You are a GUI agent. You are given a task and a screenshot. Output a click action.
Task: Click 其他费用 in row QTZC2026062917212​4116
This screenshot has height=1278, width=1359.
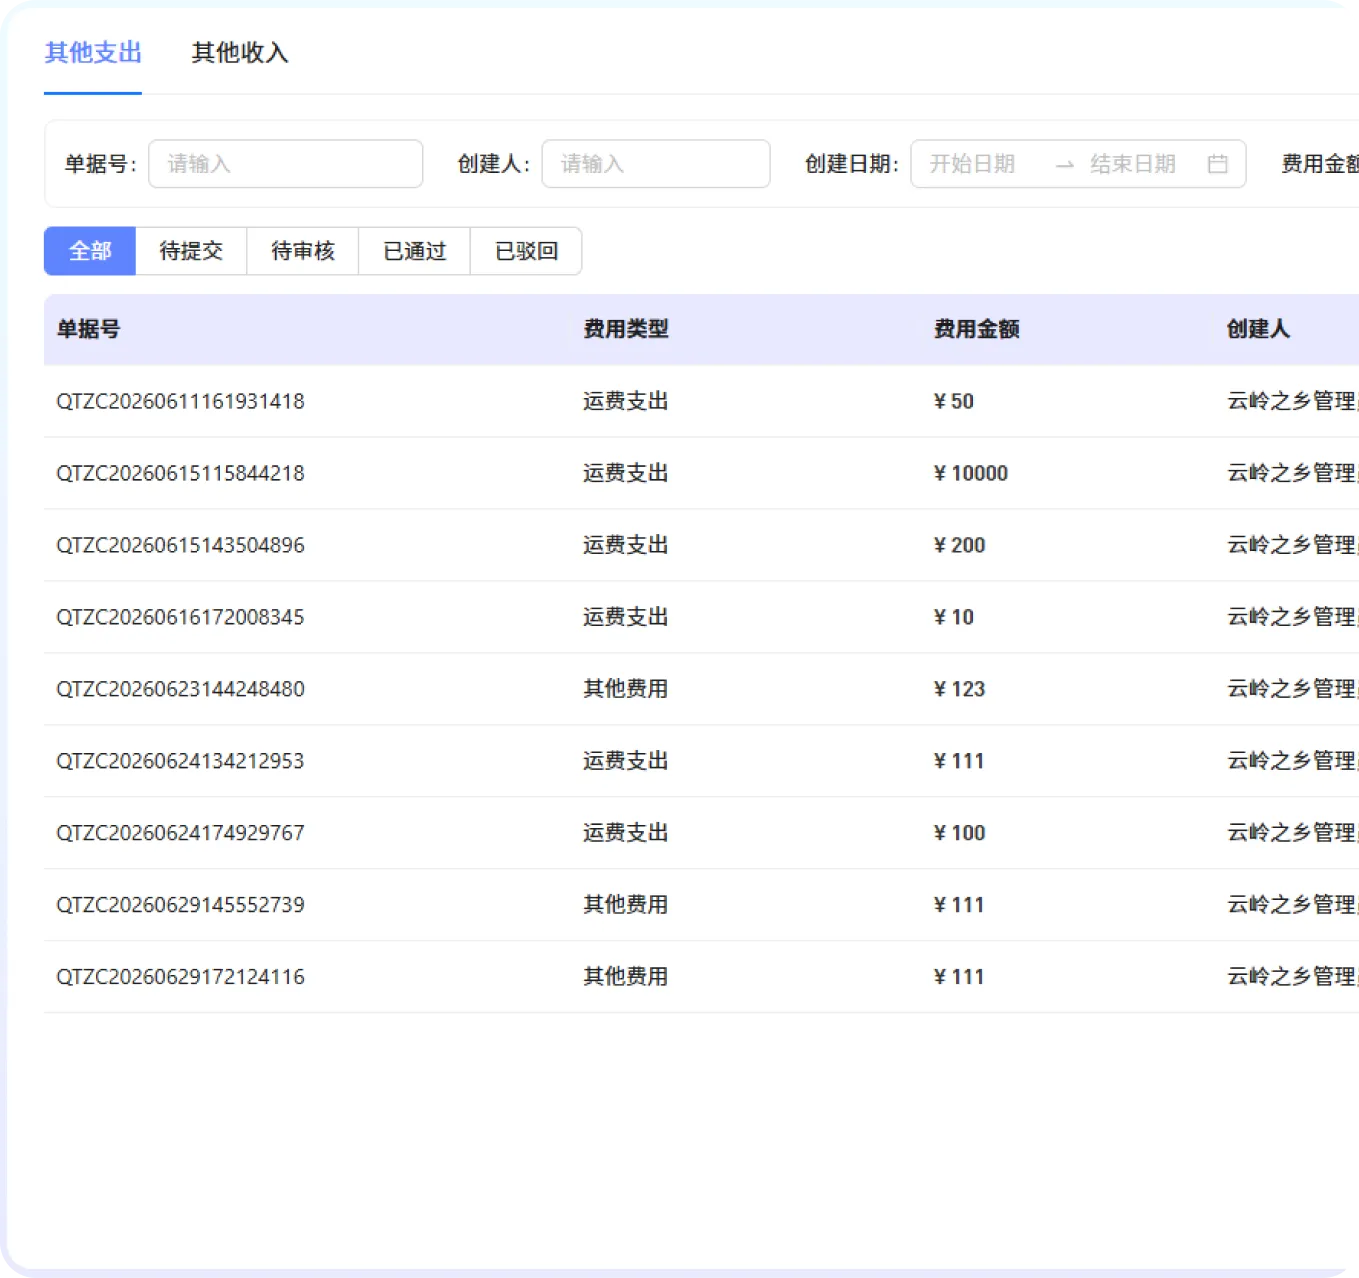[x=626, y=977]
